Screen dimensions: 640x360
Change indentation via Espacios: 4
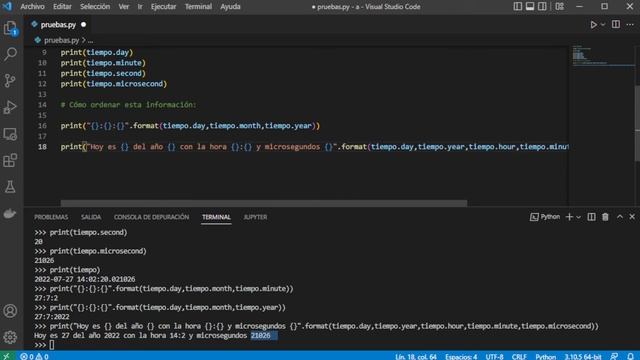pyautogui.click(x=461, y=356)
